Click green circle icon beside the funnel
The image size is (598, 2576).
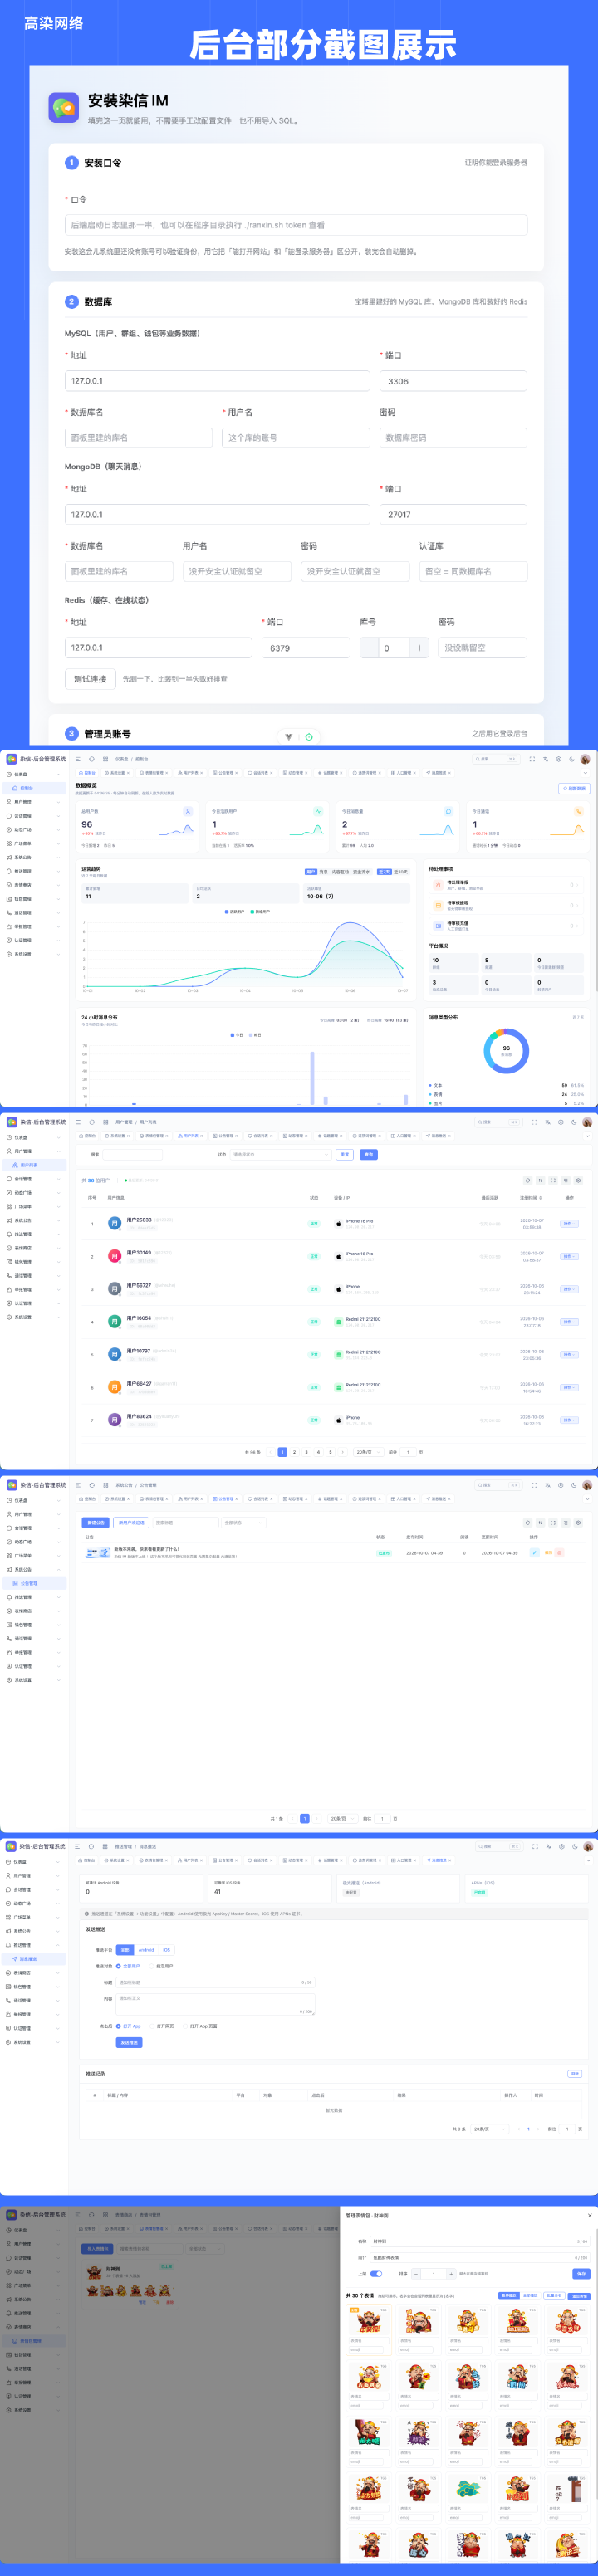click(309, 737)
